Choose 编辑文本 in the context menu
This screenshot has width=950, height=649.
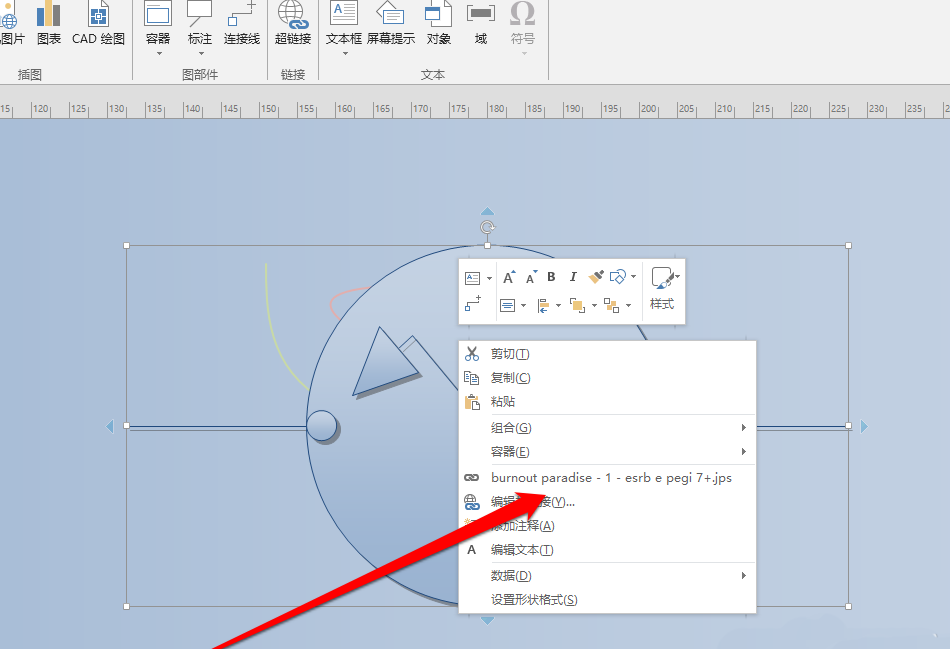(x=520, y=550)
